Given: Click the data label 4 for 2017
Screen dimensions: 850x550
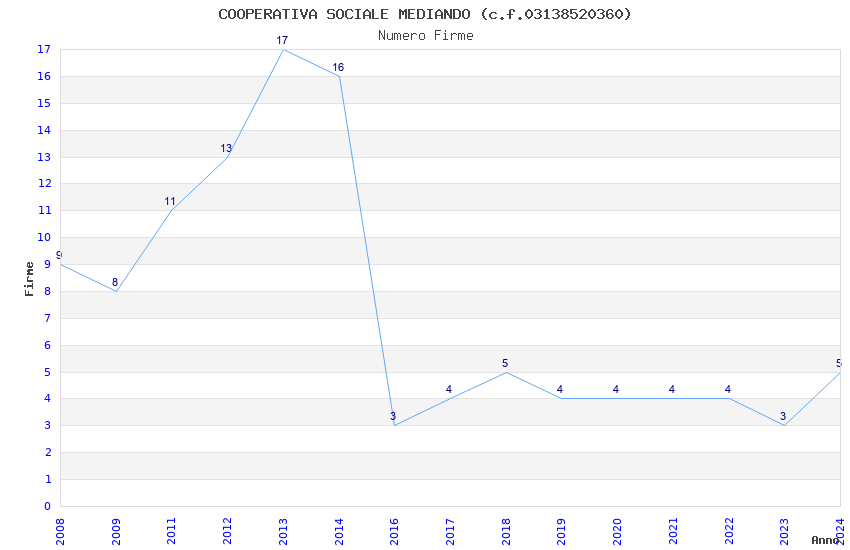Looking at the screenshot, I should pos(449,389).
